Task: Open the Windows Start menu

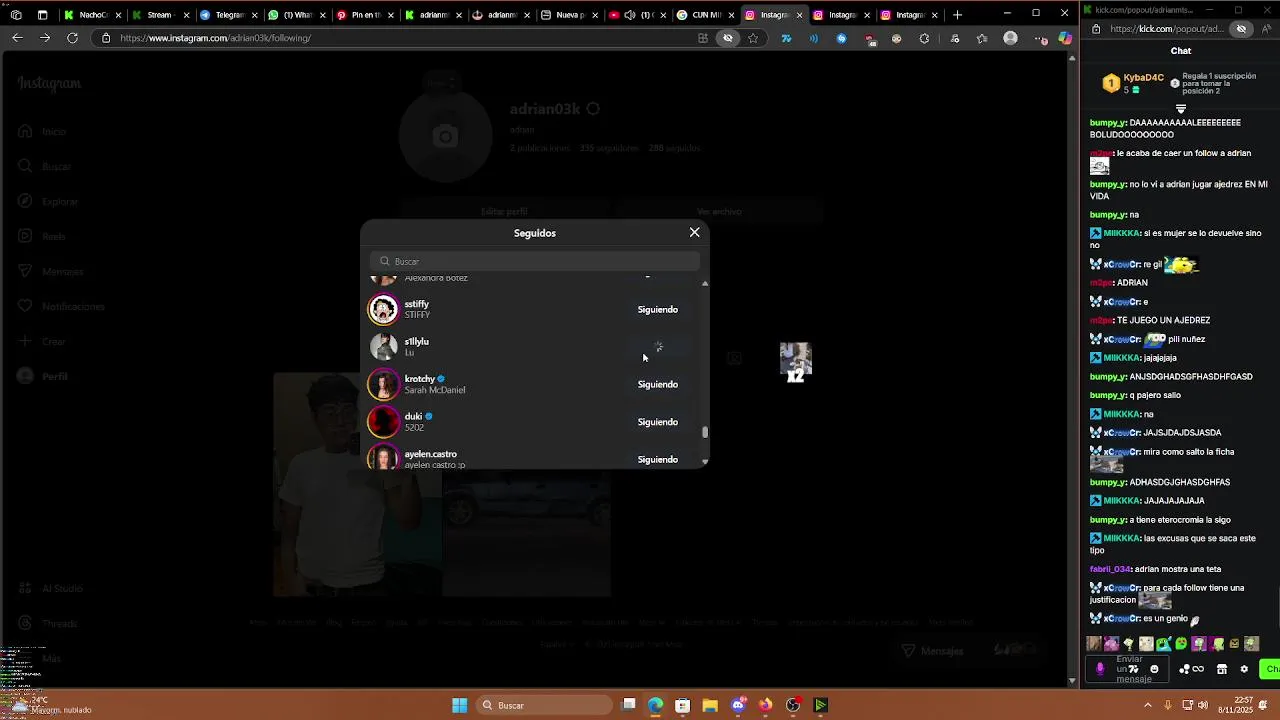Action: [459, 705]
